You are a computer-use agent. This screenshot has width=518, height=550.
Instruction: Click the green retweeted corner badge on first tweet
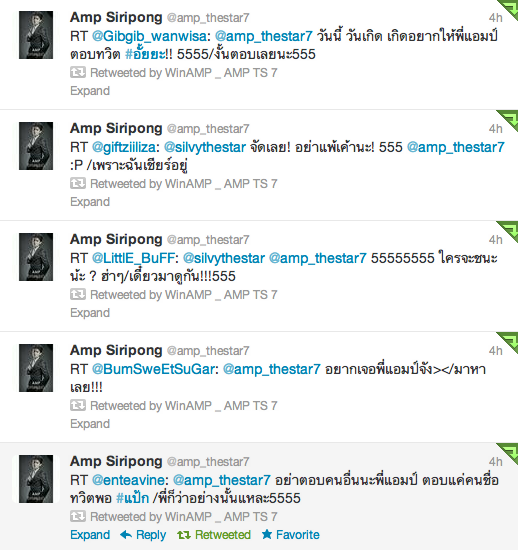pos(510,8)
